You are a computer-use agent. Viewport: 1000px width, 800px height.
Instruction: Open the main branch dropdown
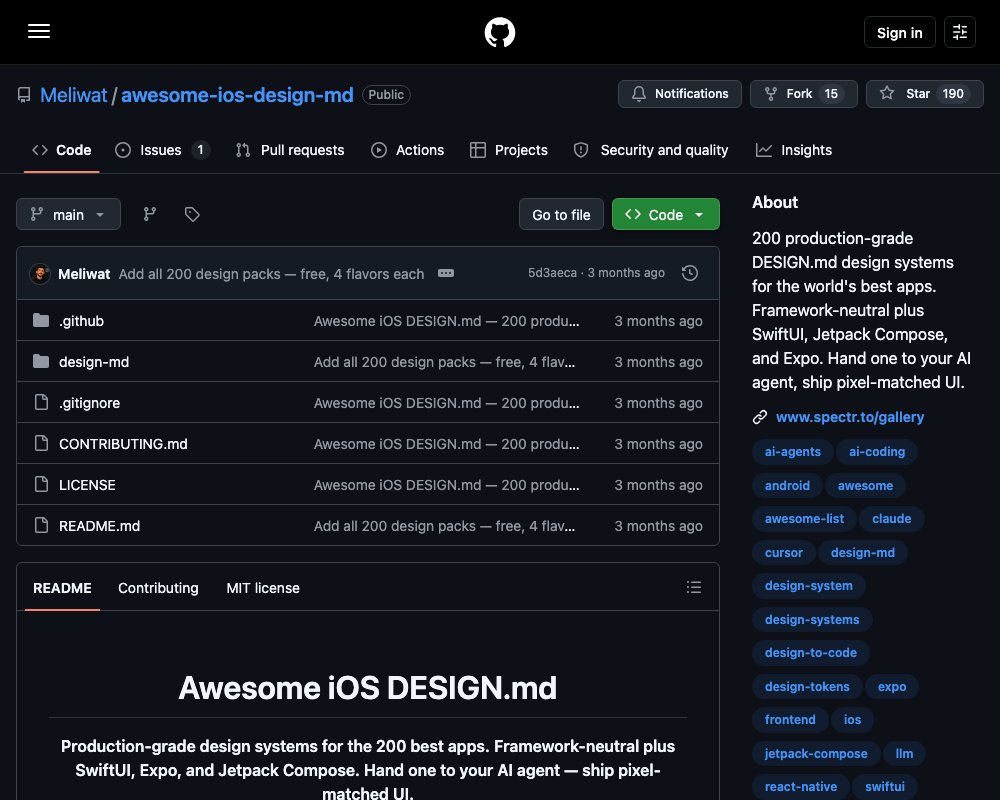tap(68, 214)
